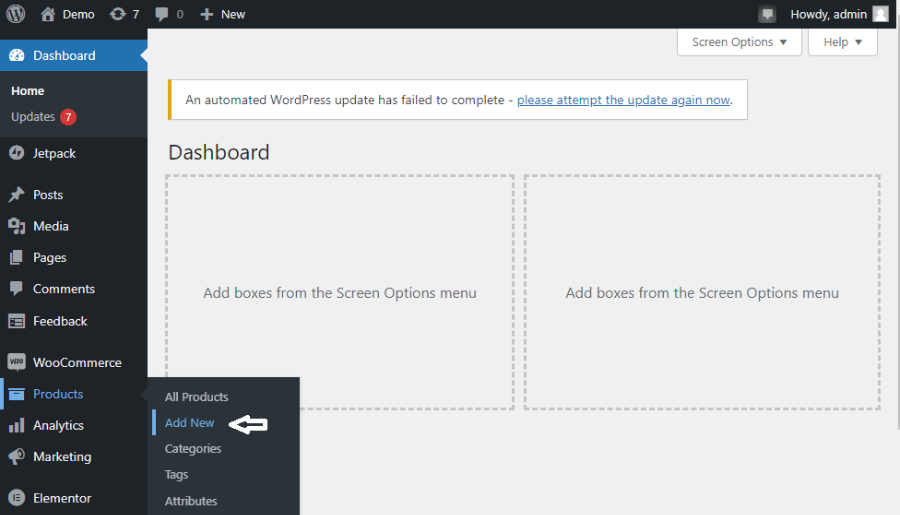Select All Products in Products flyout
This screenshot has width=900, height=515.
(196, 397)
